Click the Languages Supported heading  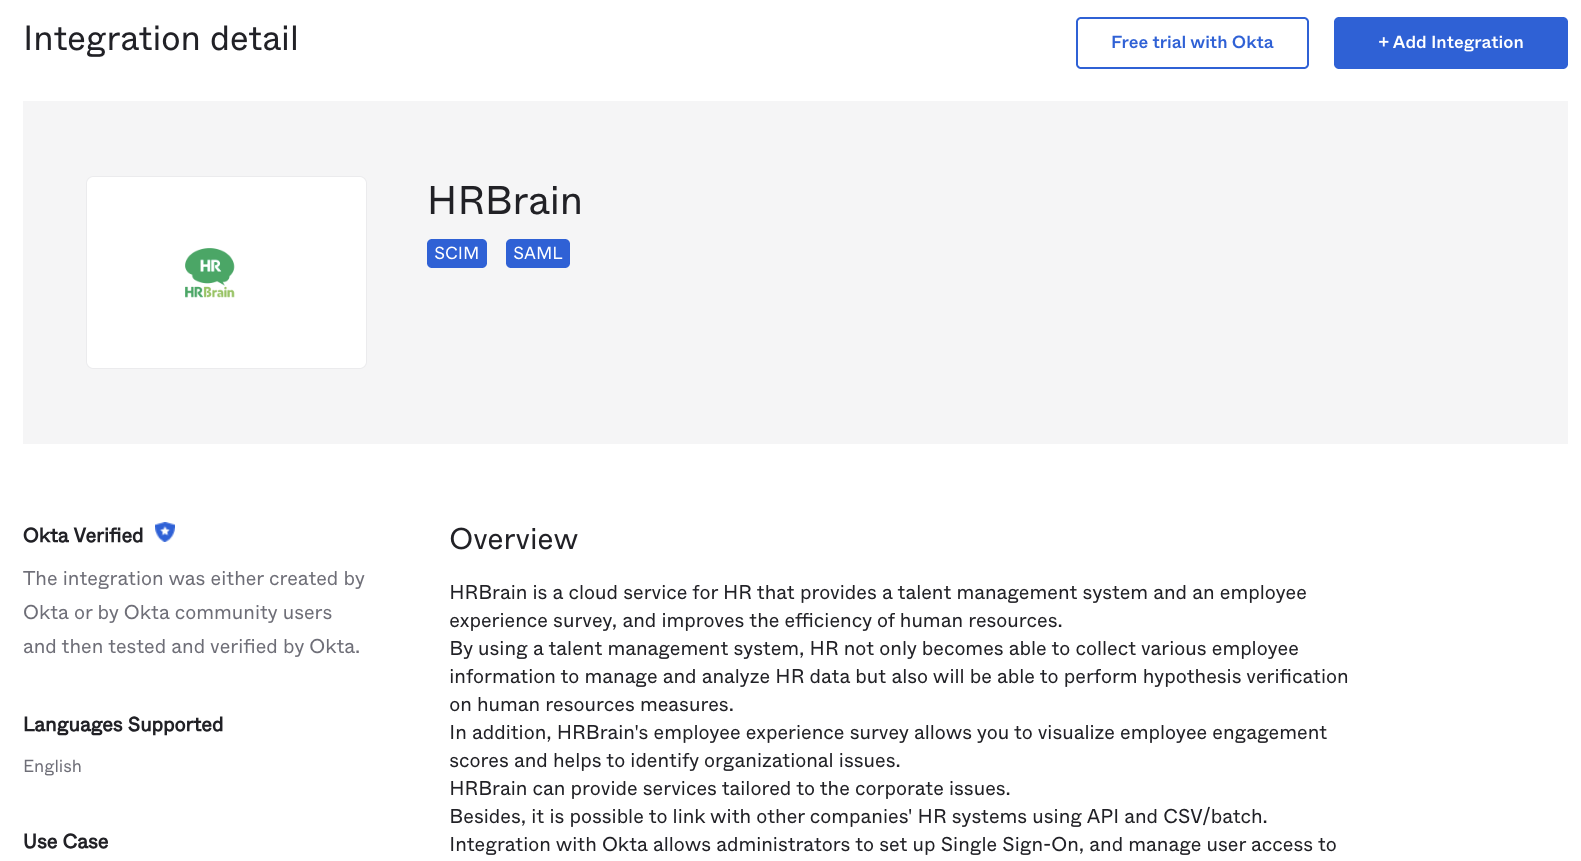123,725
